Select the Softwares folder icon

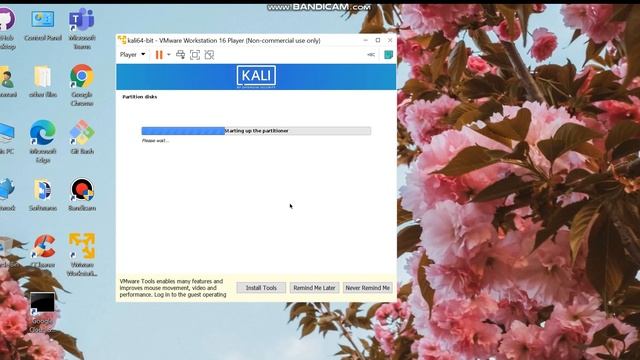pyautogui.click(x=43, y=194)
